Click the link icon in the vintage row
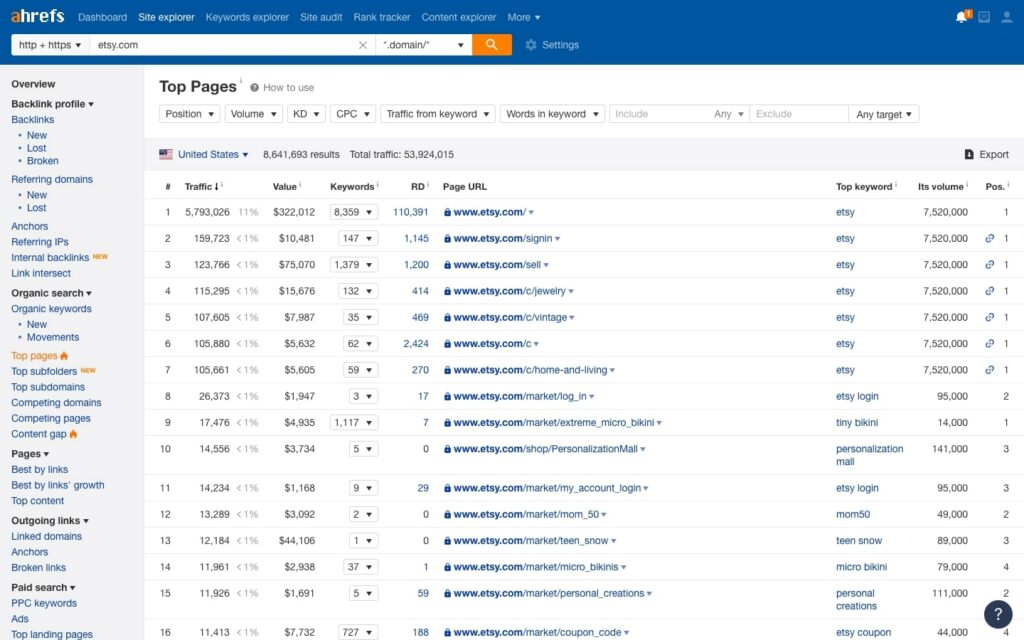This screenshot has width=1024, height=640. (x=989, y=317)
